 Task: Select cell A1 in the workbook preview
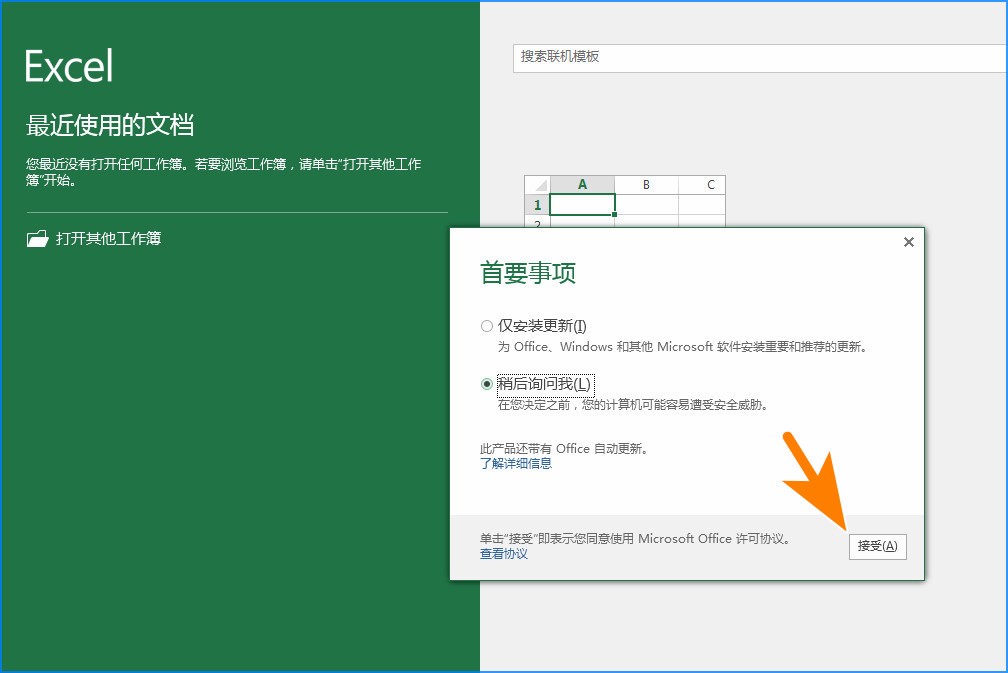coord(582,204)
